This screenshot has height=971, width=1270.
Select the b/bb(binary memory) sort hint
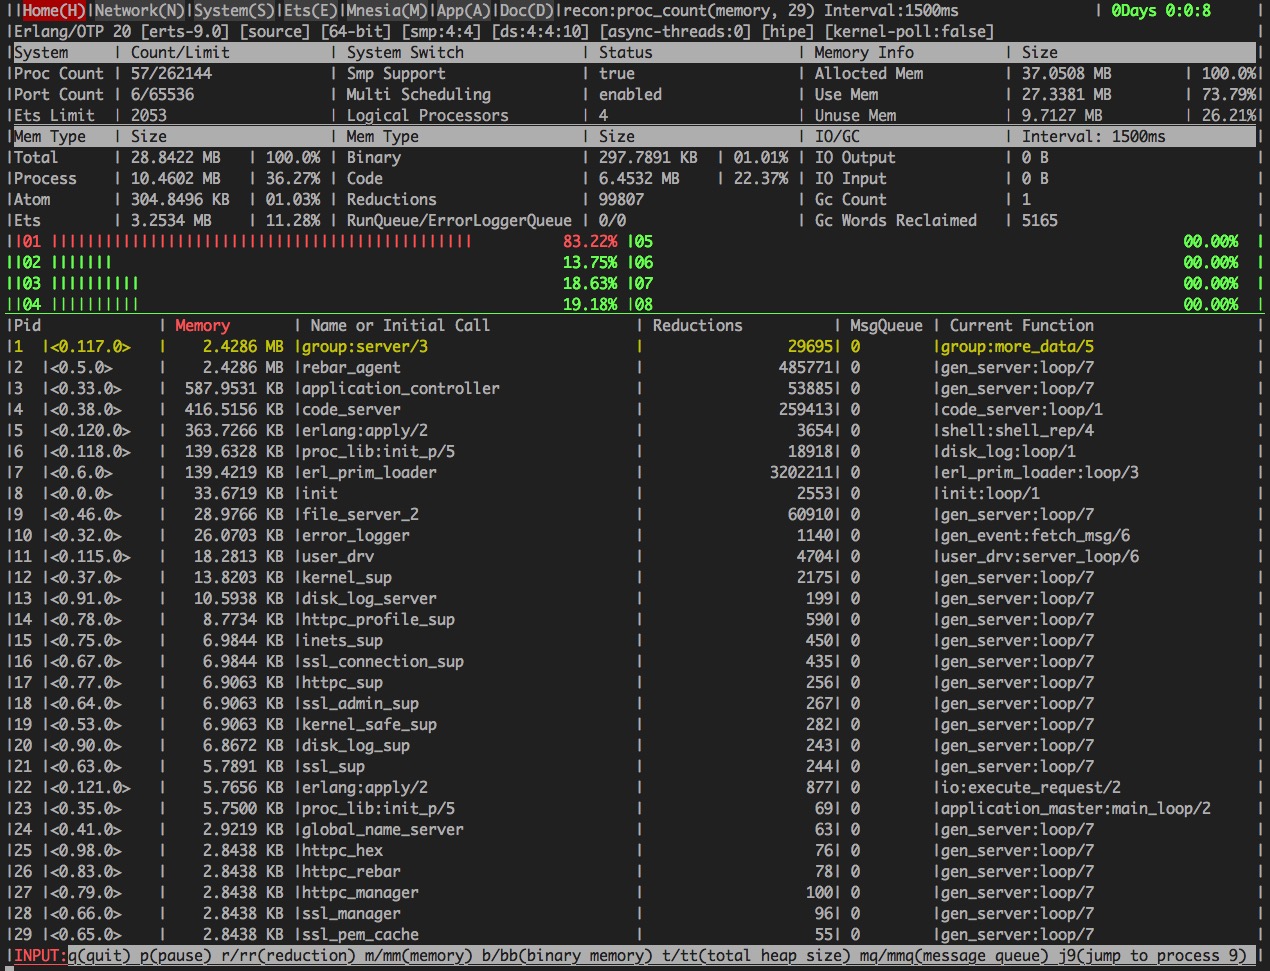567,955
